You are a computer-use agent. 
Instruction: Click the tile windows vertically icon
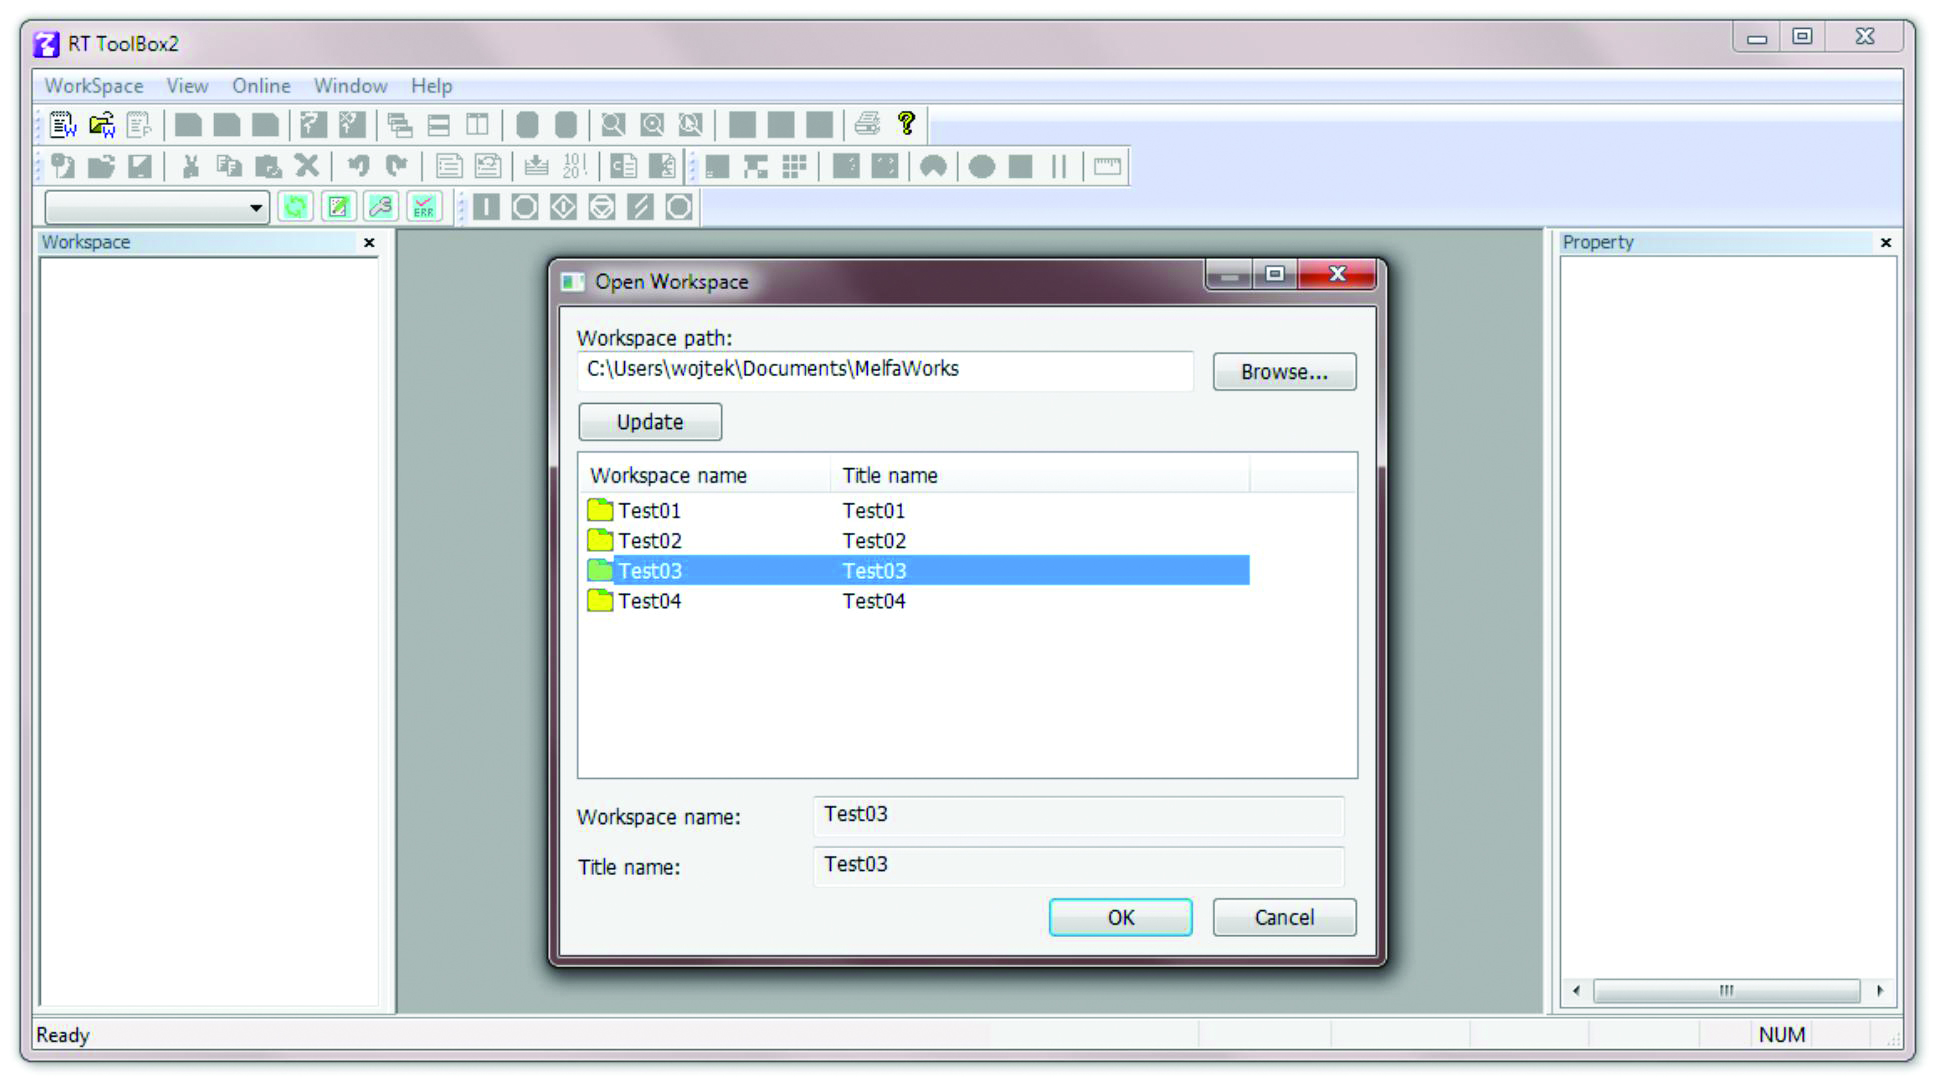pyautogui.click(x=478, y=125)
